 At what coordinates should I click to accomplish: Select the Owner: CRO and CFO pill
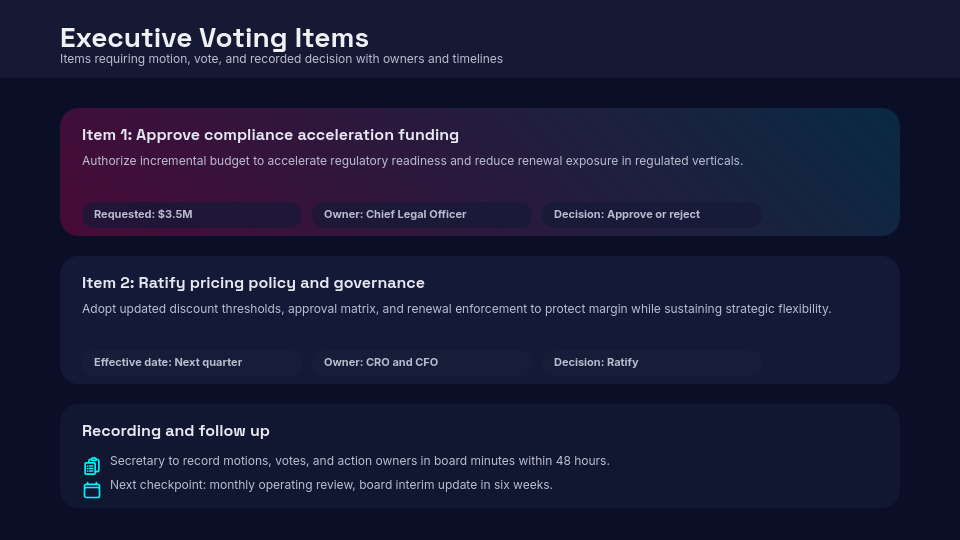click(421, 363)
